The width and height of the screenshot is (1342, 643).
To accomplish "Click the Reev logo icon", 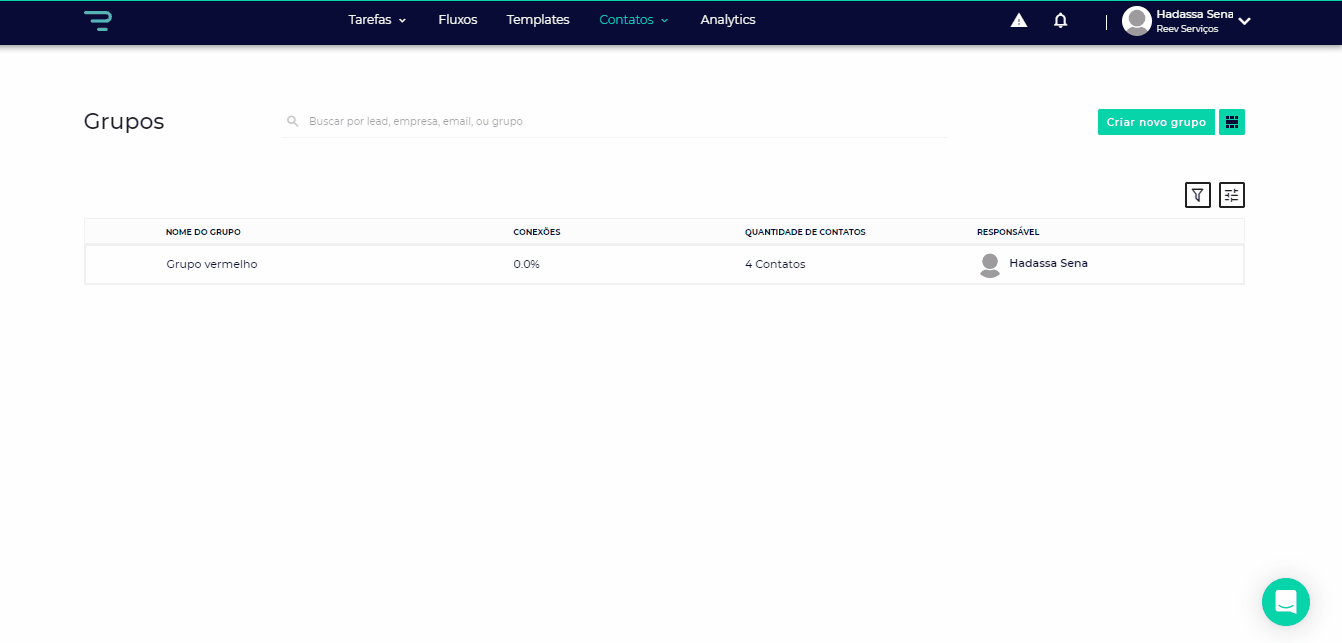I will click(x=97, y=20).
